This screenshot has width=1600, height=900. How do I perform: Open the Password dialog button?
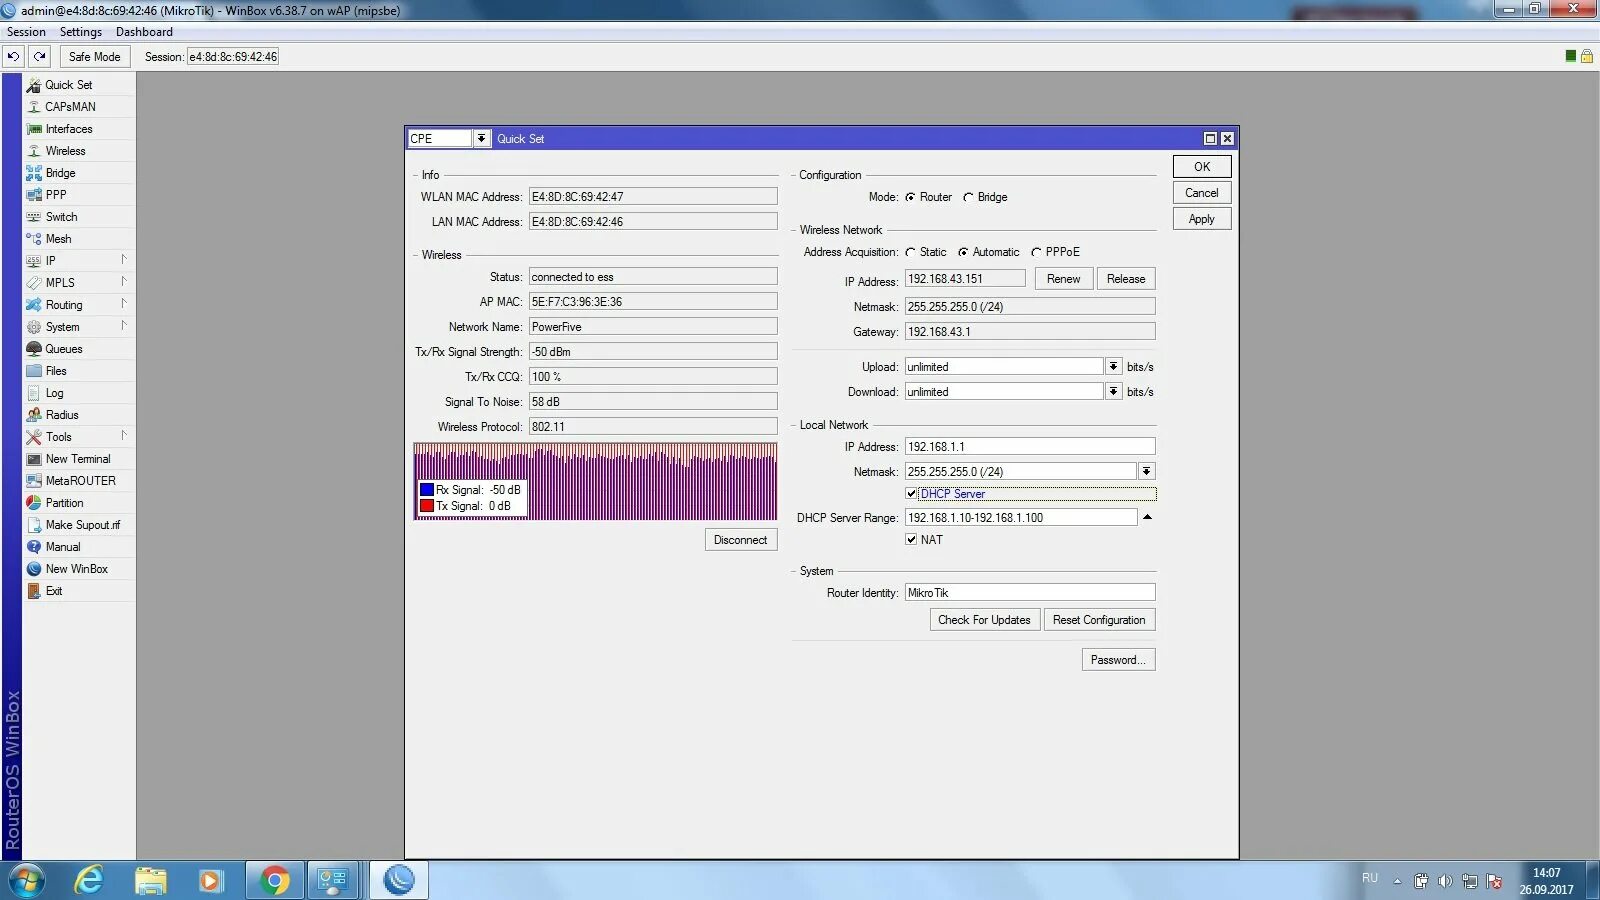pos(1118,660)
